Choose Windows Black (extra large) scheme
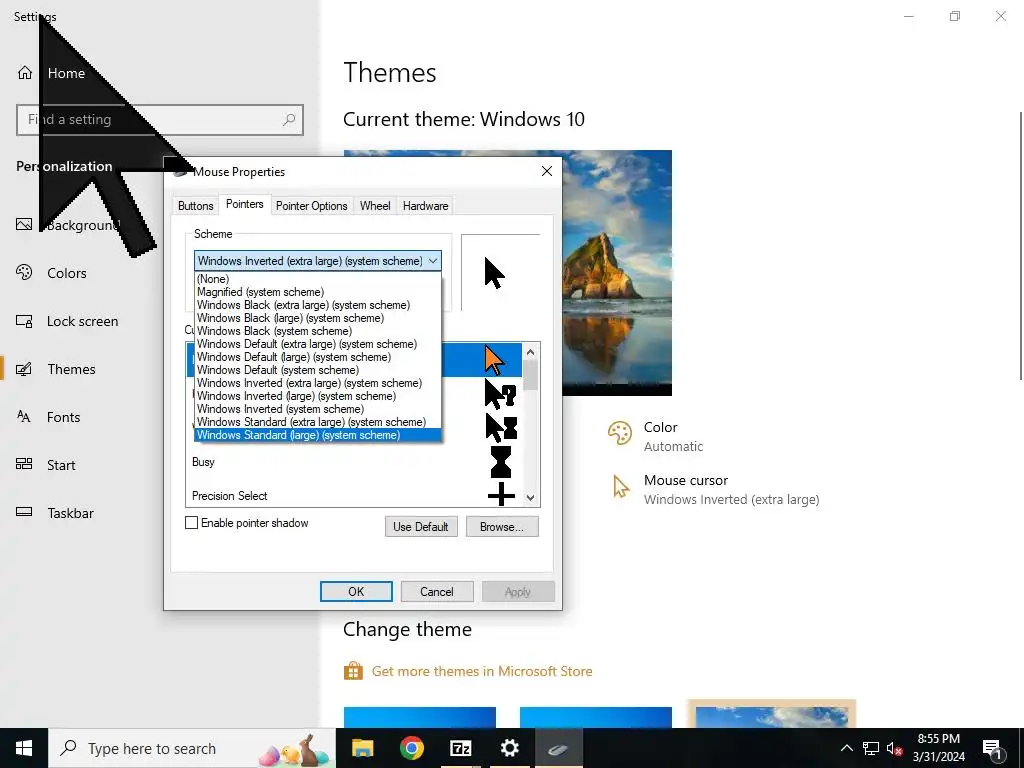 click(x=318, y=305)
